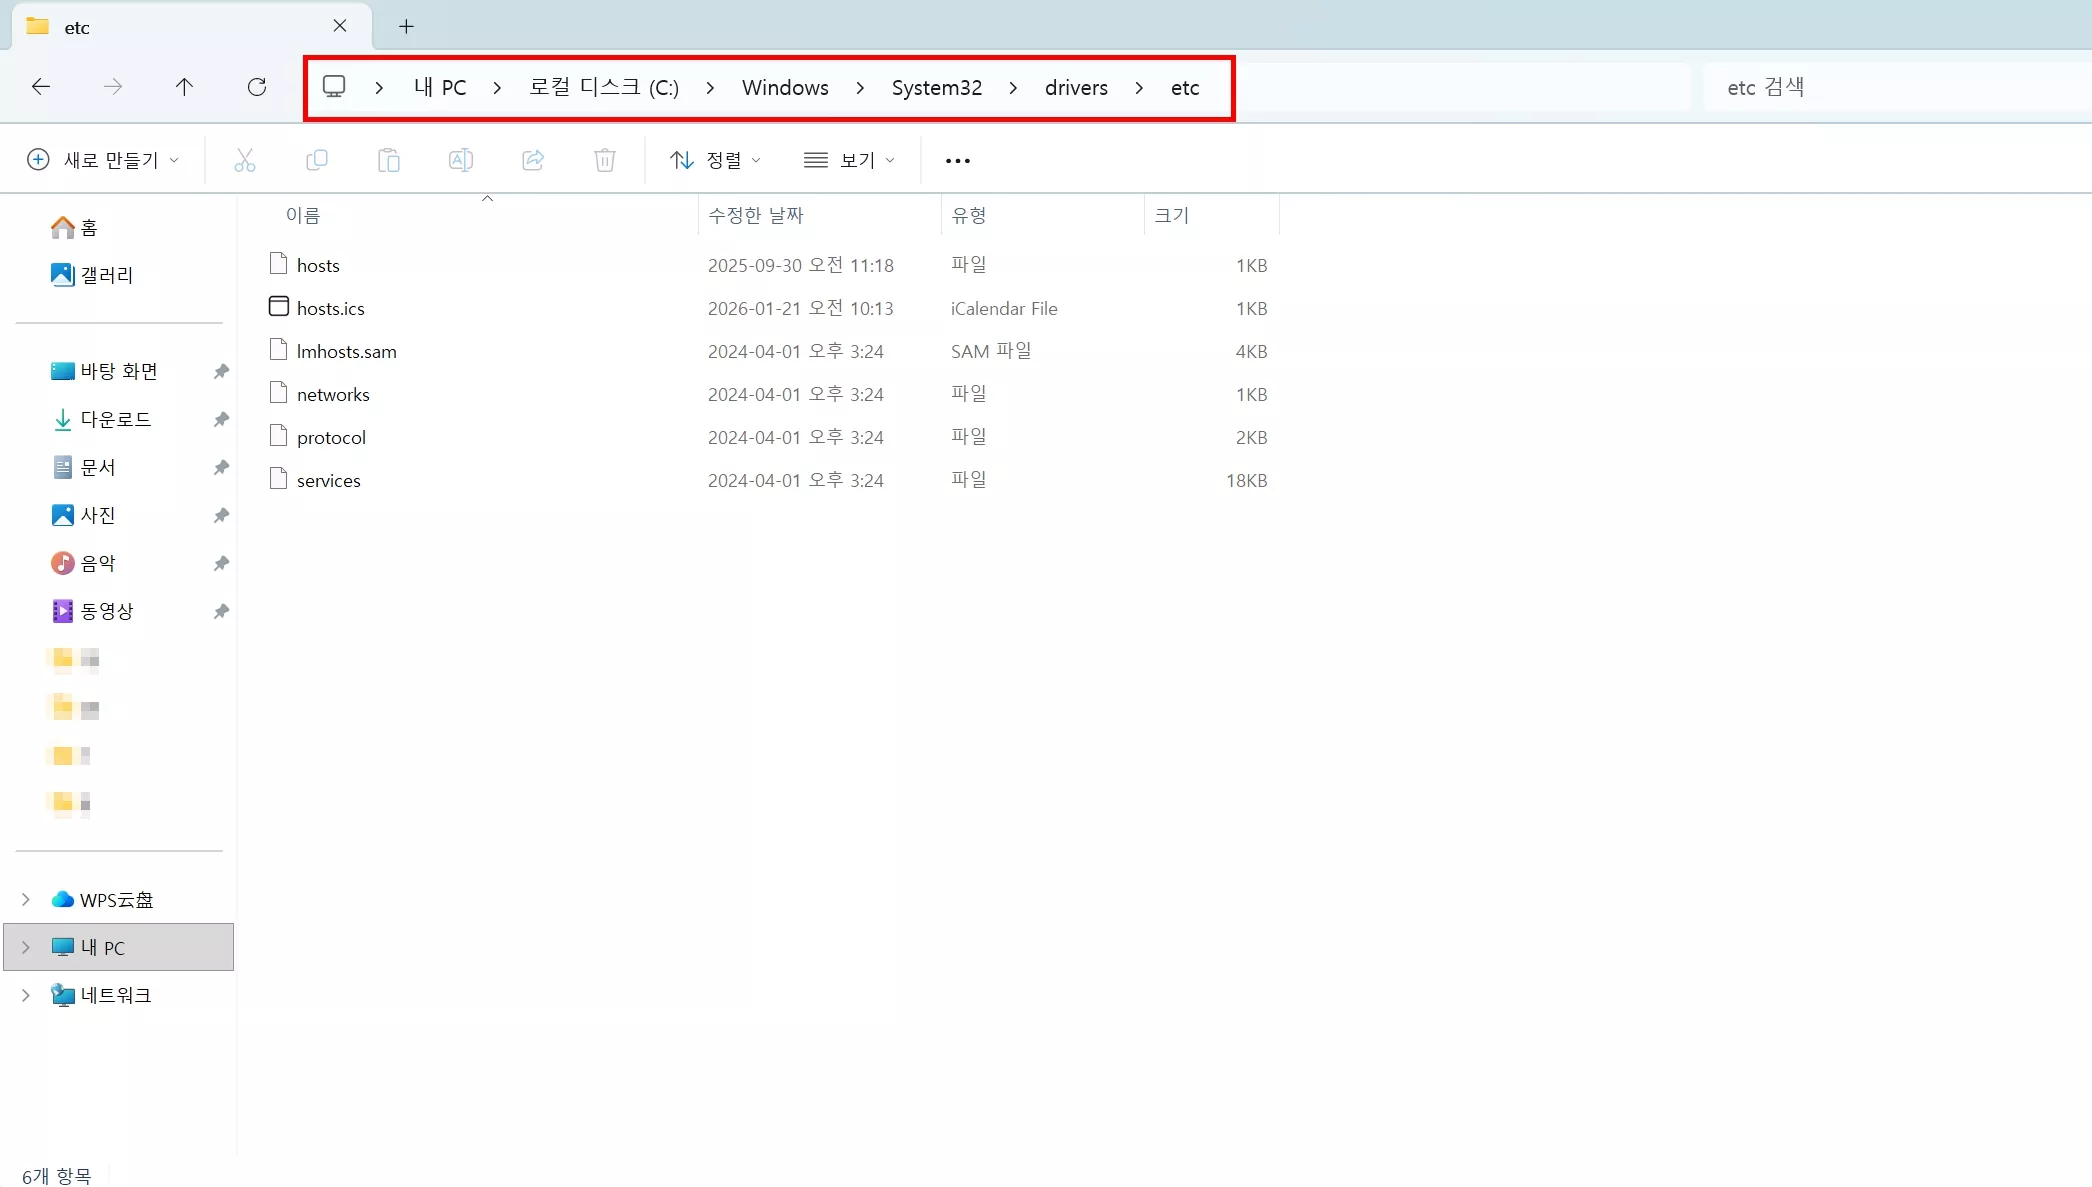Delete selection using the trash icon
Image resolution: width=2092 pixels, height=1187 pixels.
point(604,160)
